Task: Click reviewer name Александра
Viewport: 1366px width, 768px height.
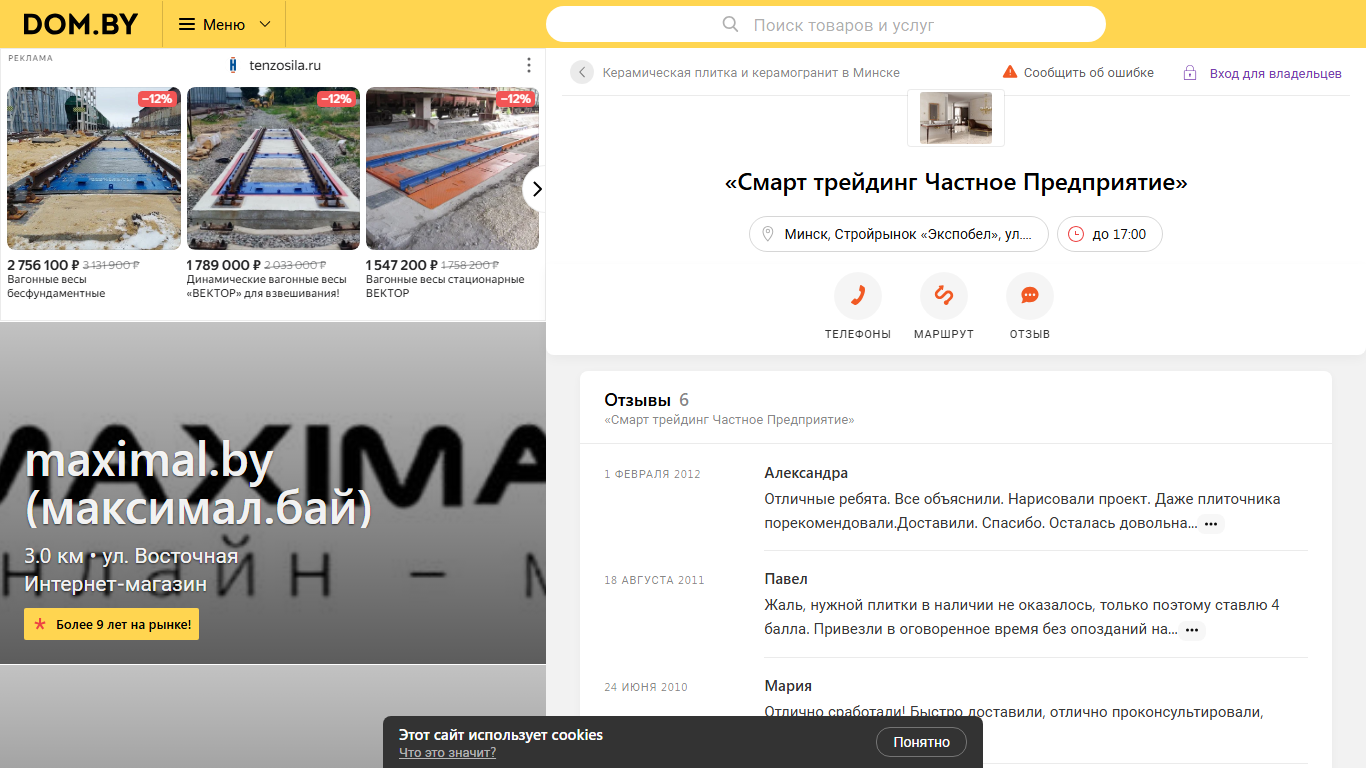Action: (x=806, y=473)
